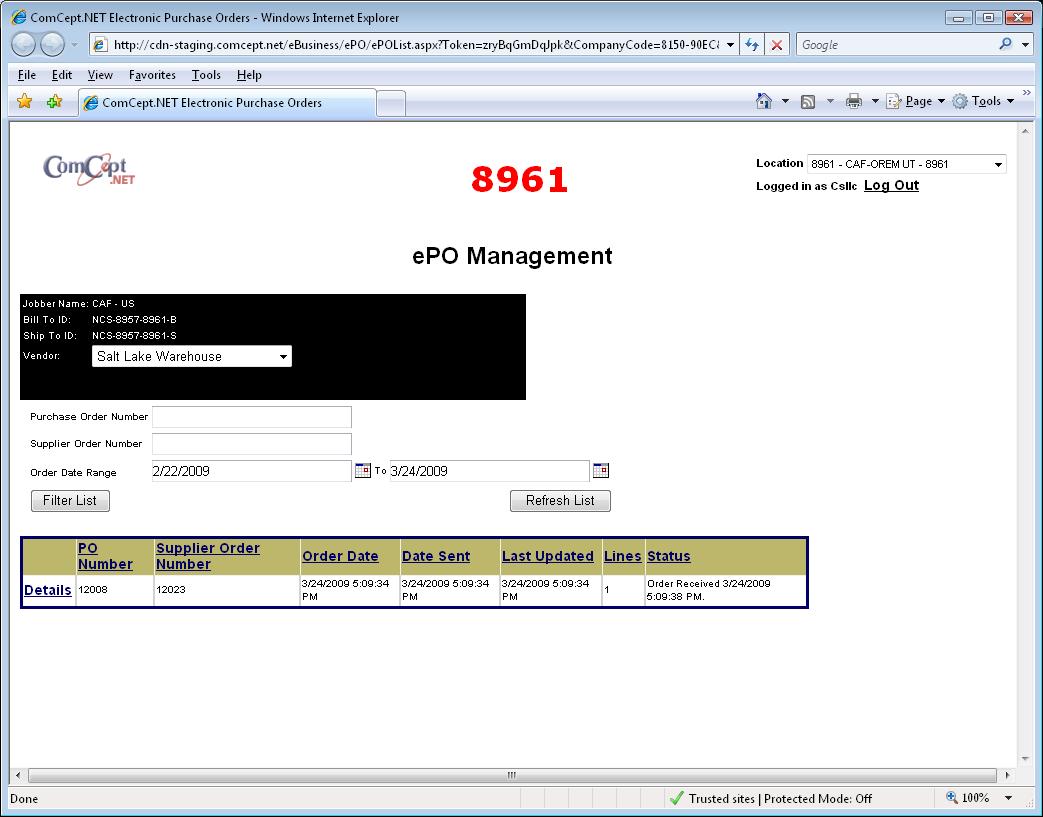This screenshot has height=817, width=1043.
Task: Open the zoom level dropdown
Action: [x=1008, y=798]
